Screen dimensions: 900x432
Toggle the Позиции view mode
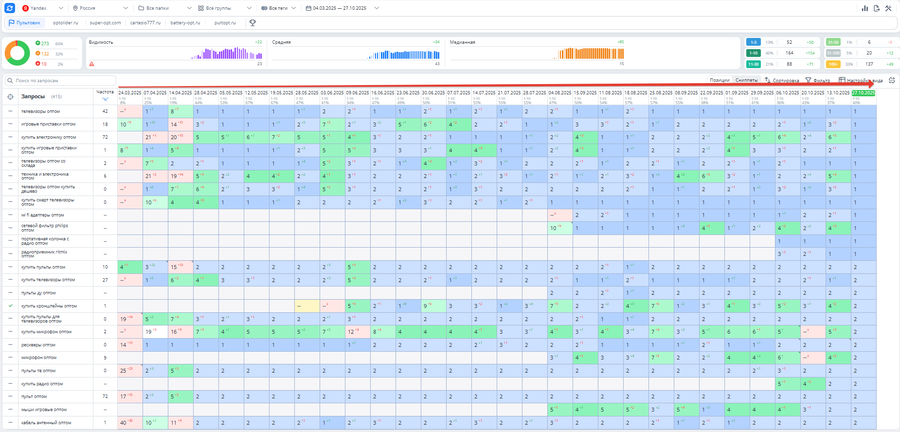coord(719,79)
